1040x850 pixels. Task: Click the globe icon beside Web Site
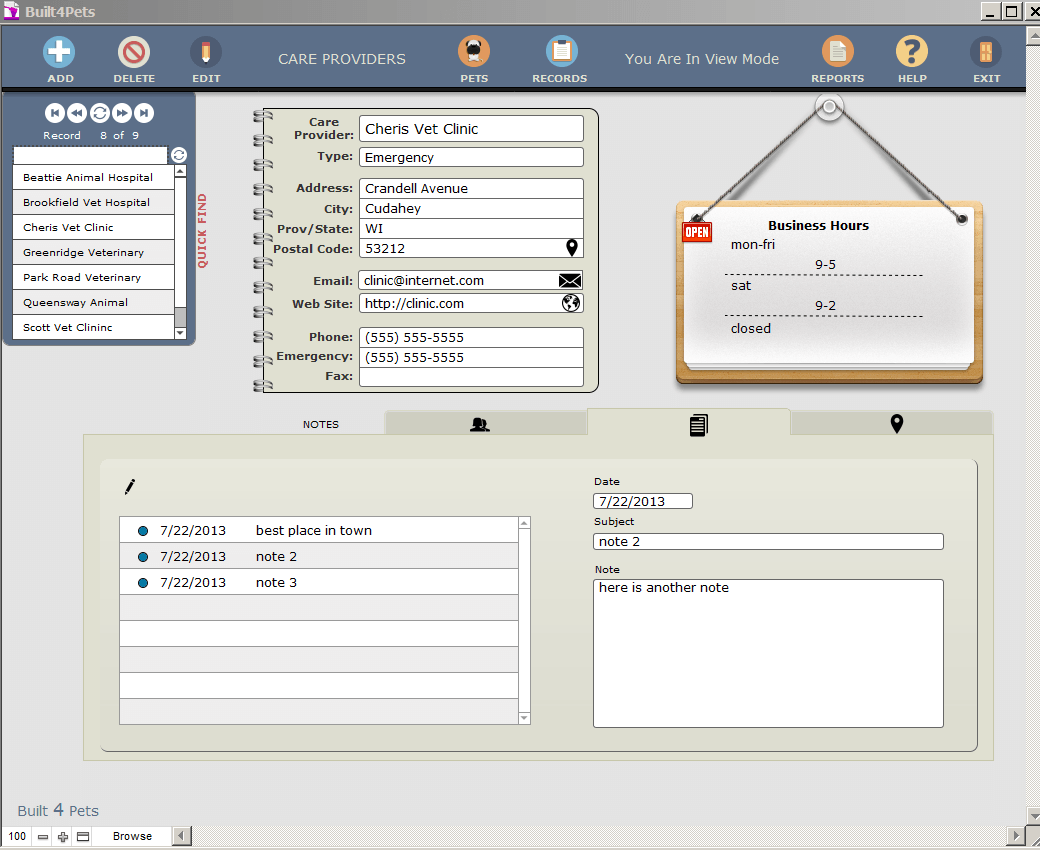click(571, 303)
